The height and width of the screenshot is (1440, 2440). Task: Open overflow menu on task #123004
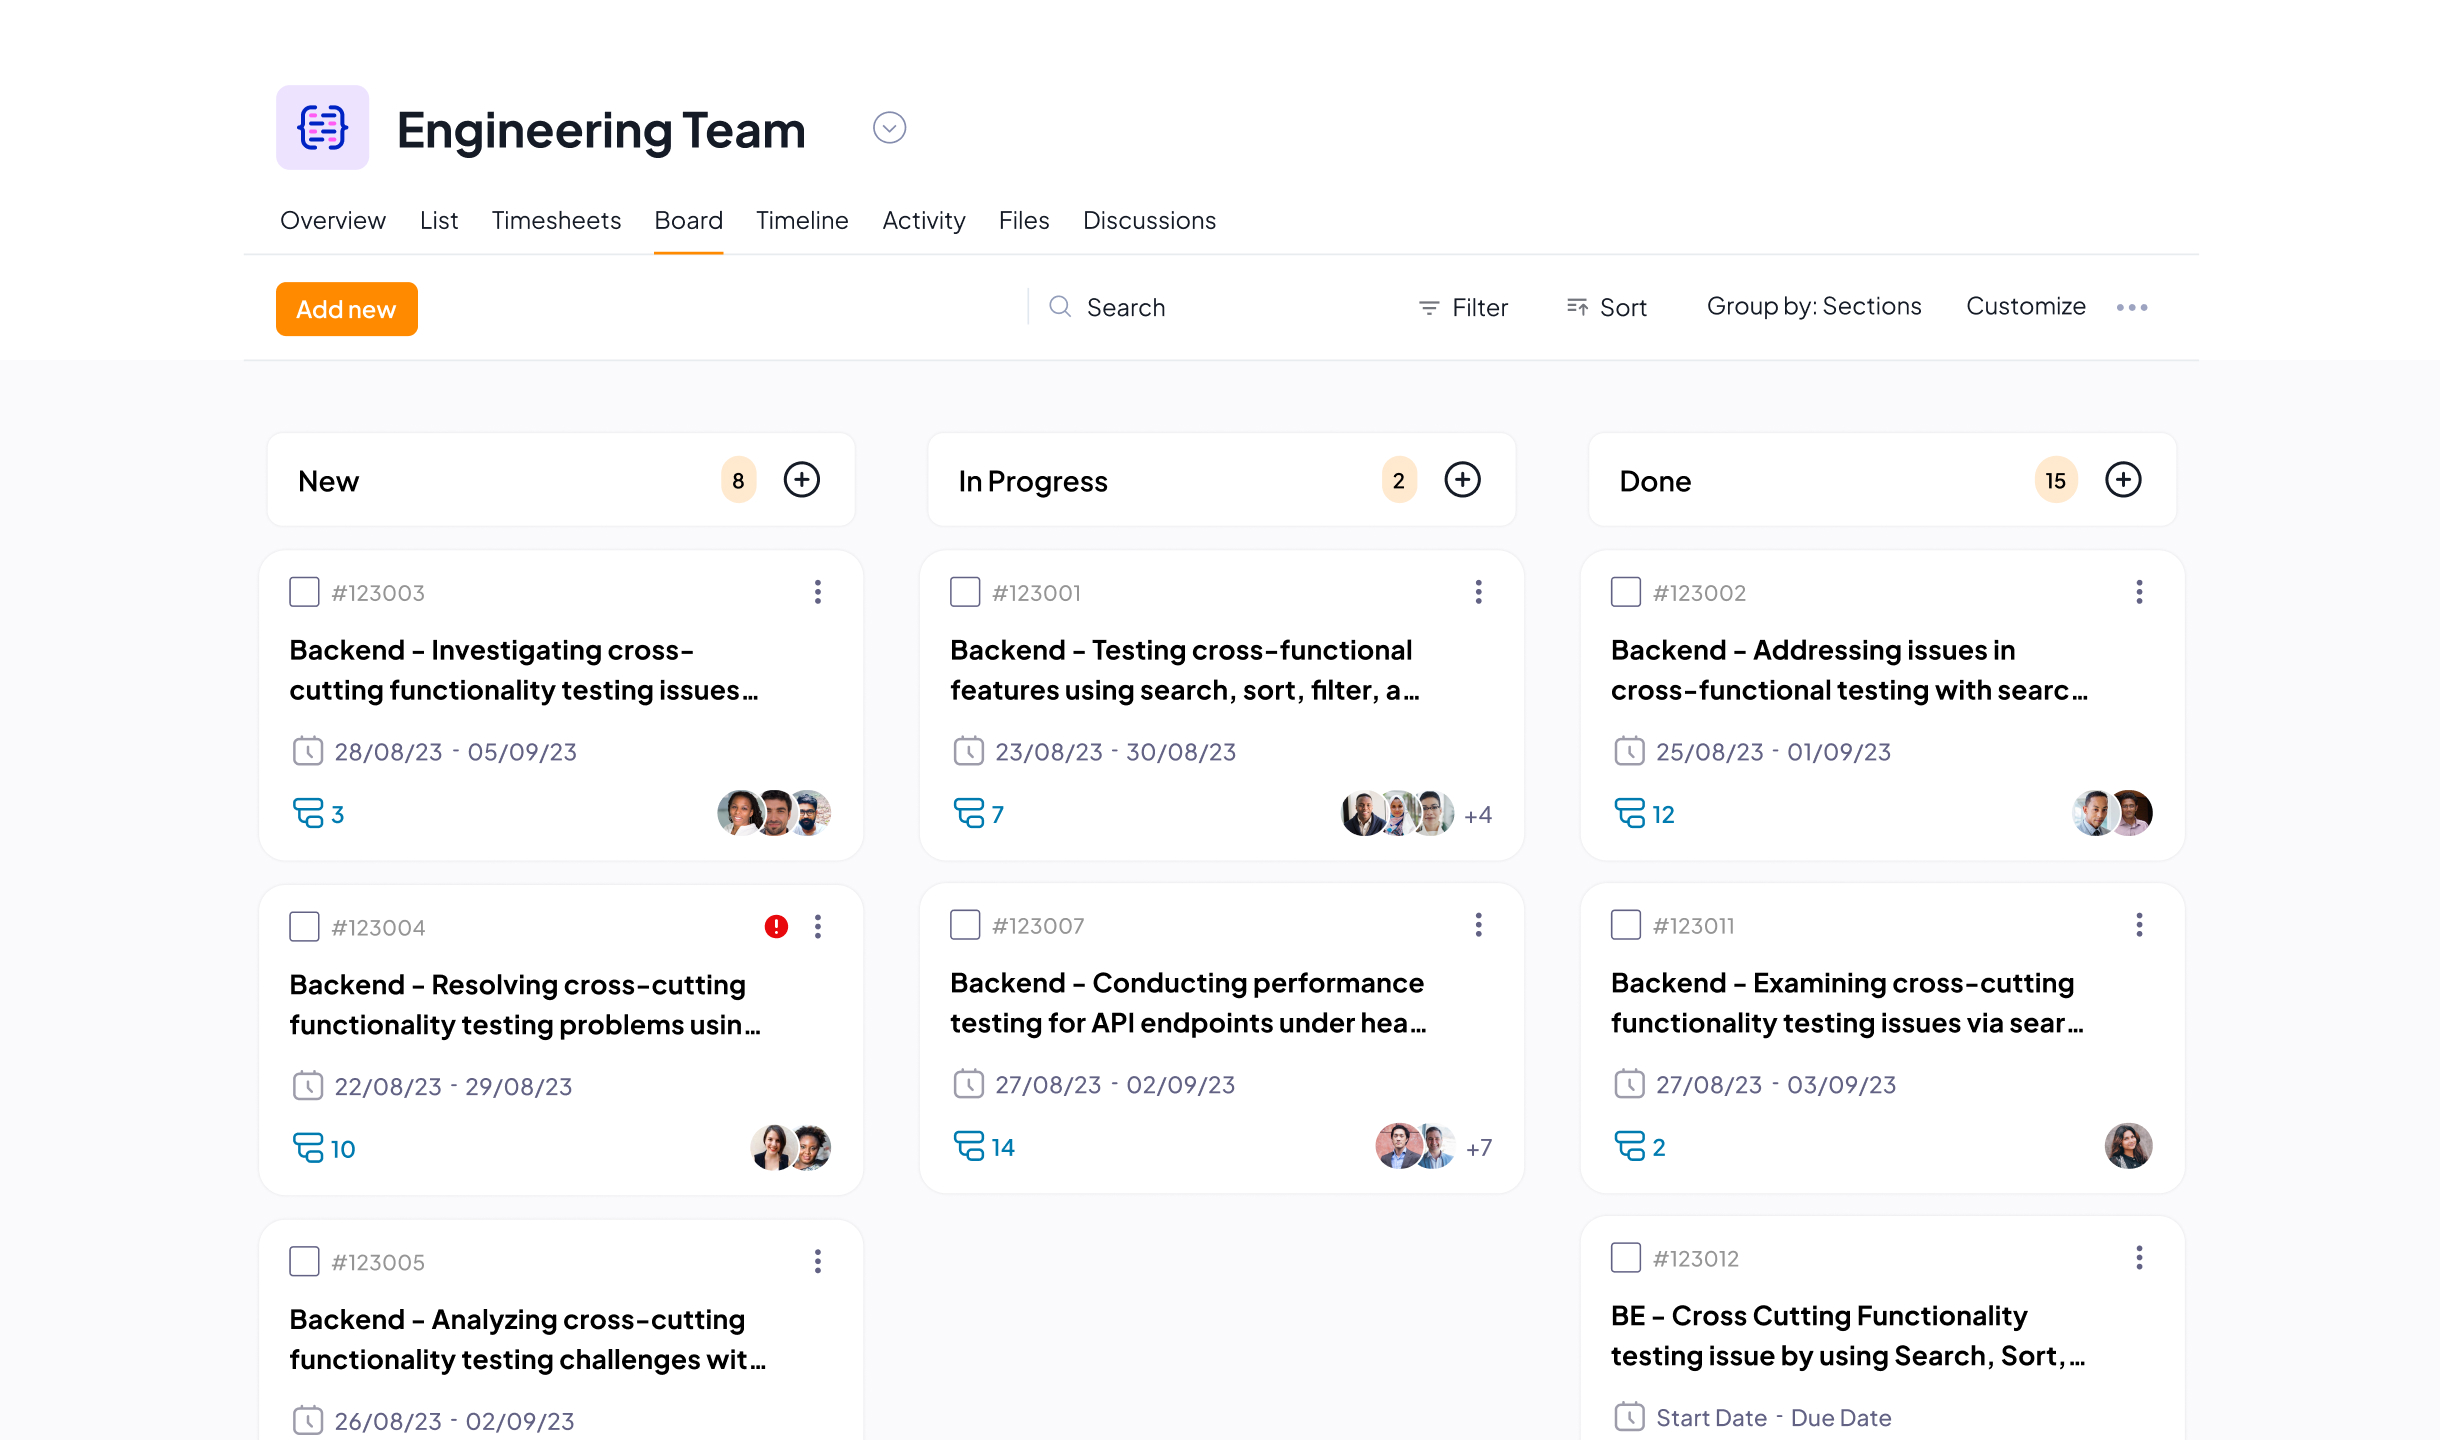817,926
